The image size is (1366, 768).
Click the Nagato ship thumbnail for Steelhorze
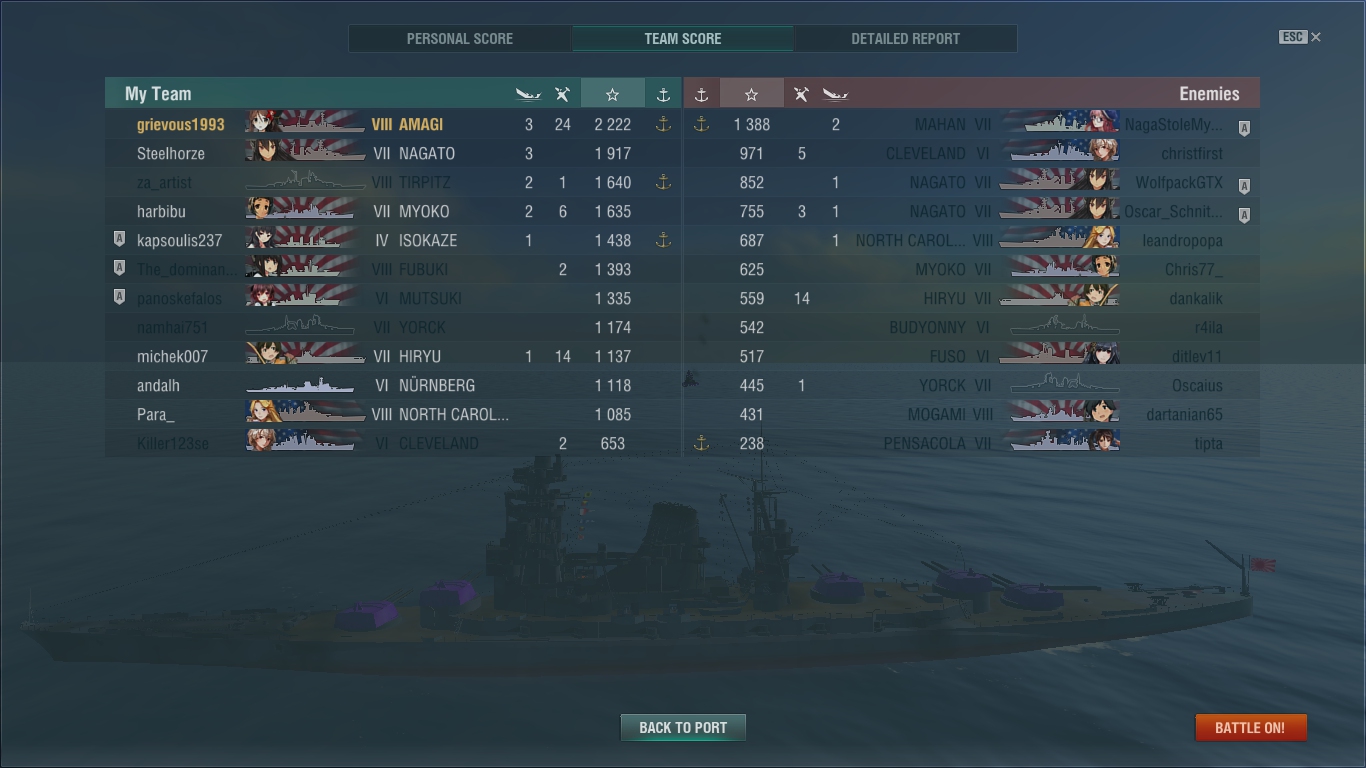coord(304,153)
